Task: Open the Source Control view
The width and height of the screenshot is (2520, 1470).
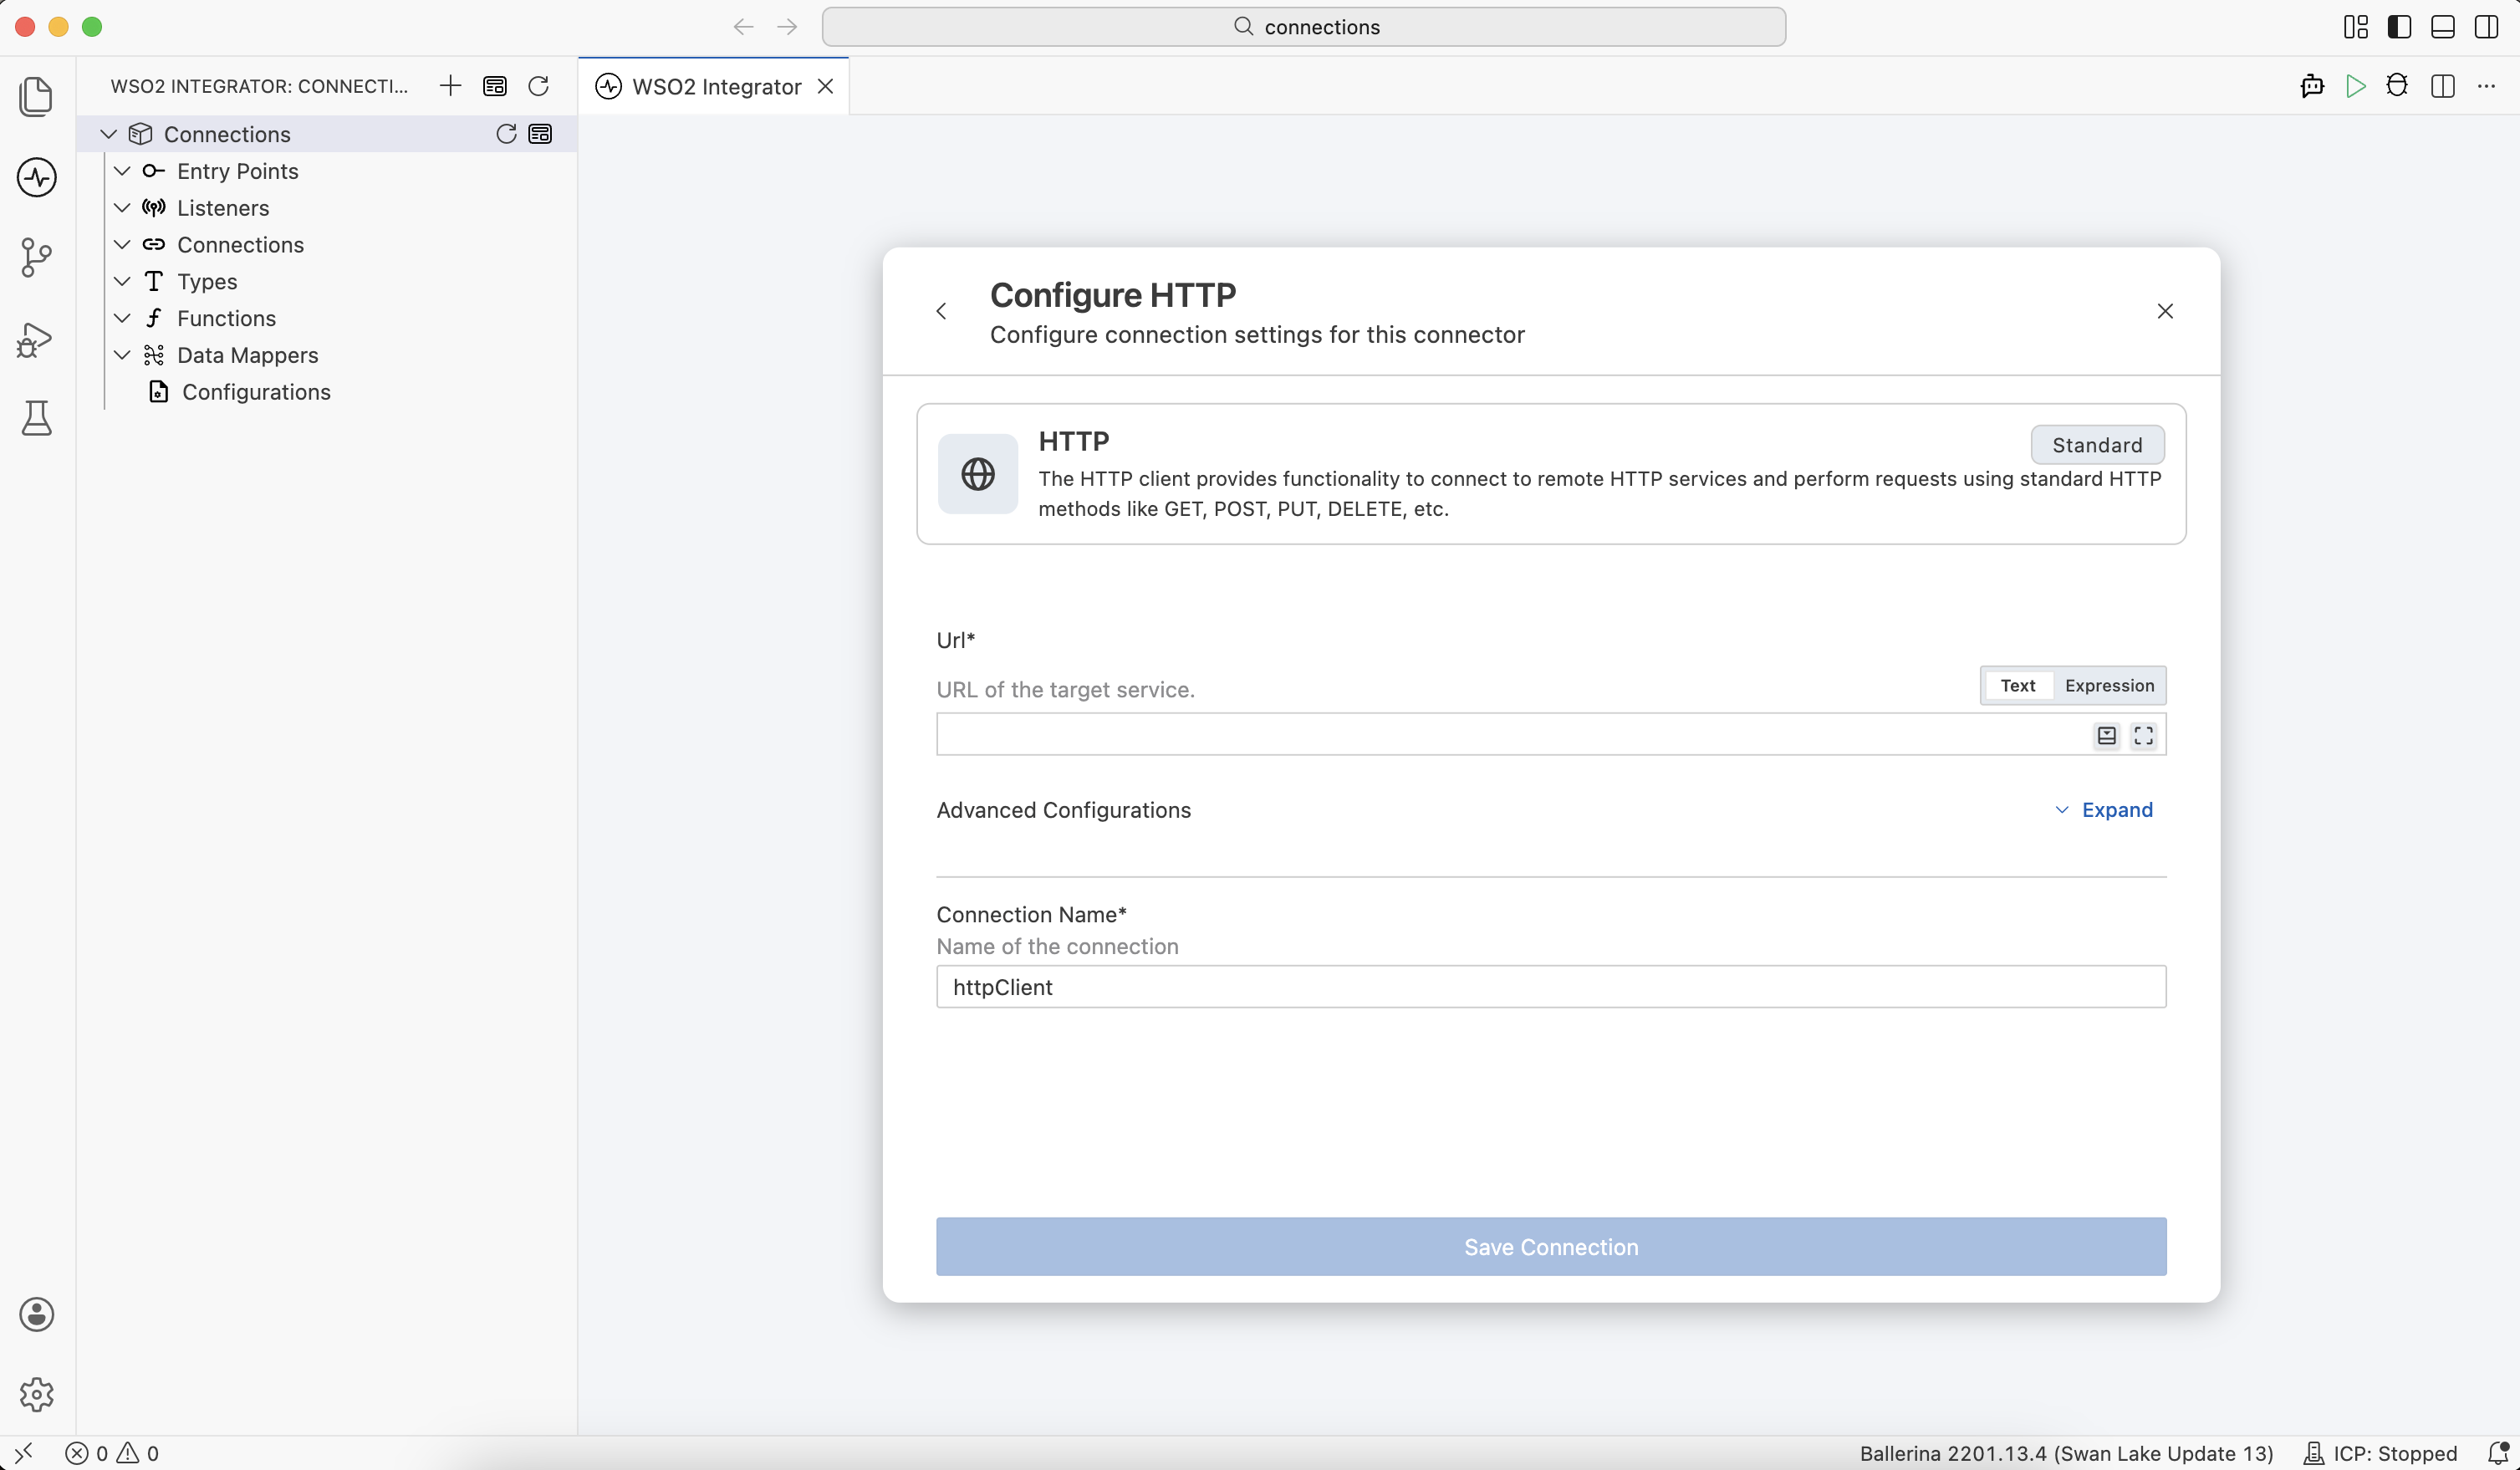Action: click(x=37, y=257)
